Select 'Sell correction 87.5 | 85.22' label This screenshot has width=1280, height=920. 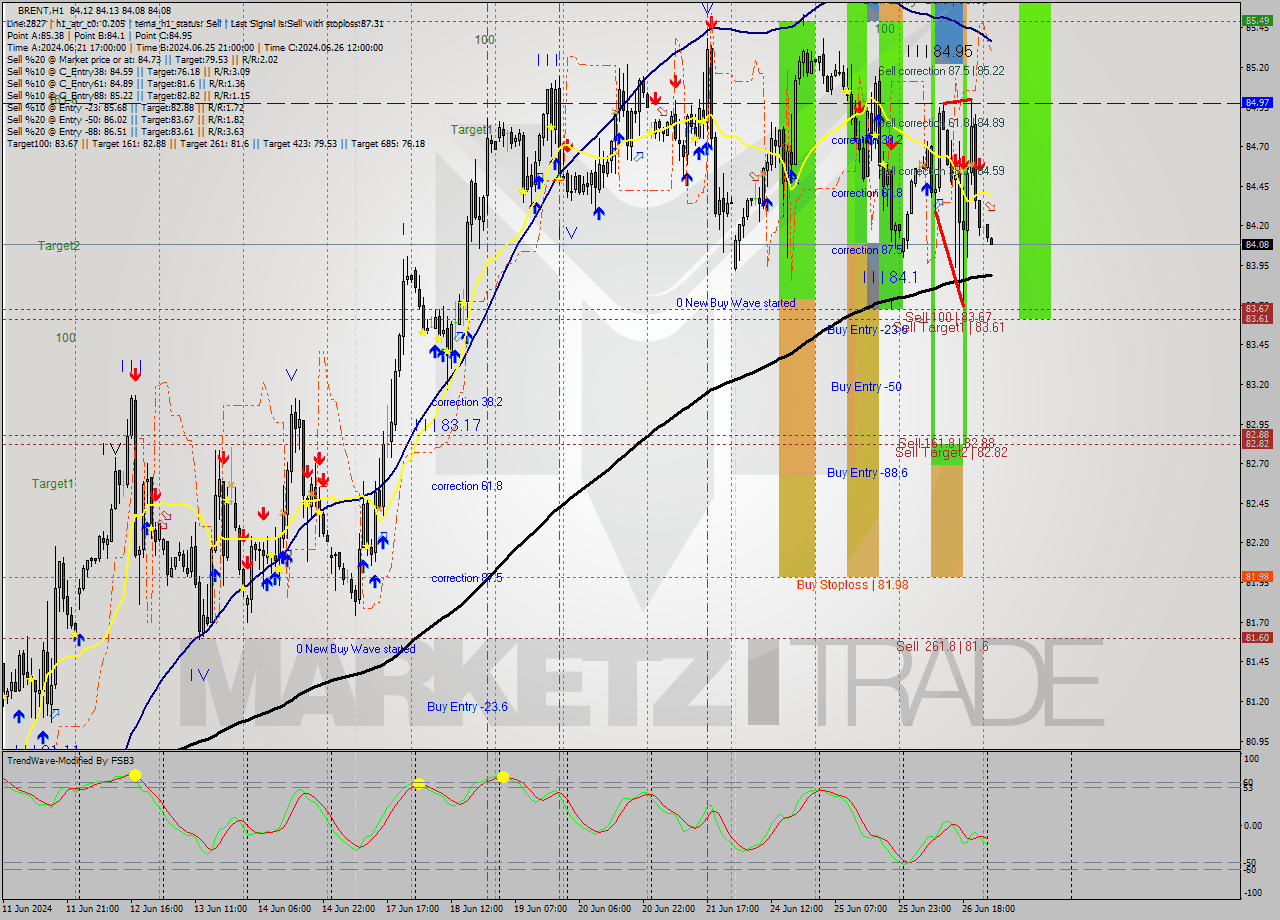point(941,71)
